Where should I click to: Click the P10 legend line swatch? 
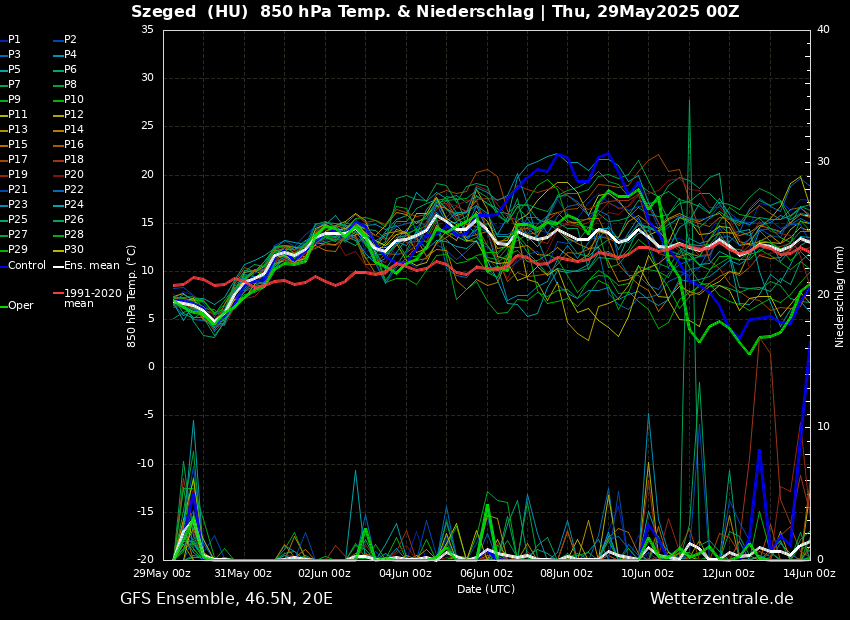click(x=58, y=100)
